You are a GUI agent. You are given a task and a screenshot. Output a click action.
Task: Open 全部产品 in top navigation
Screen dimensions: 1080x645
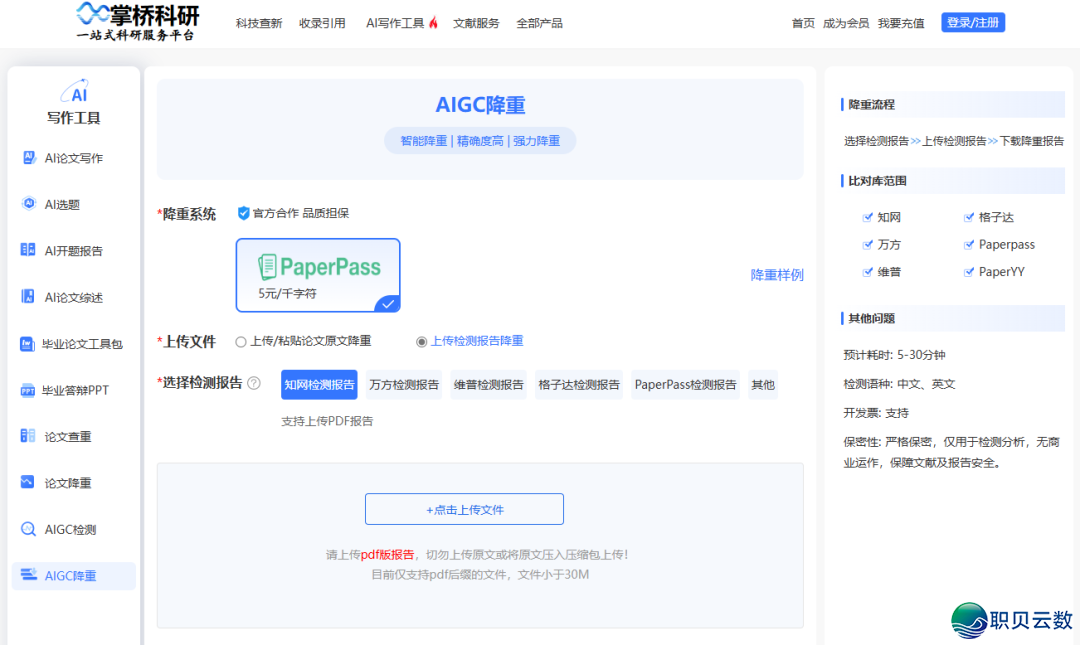539,23
